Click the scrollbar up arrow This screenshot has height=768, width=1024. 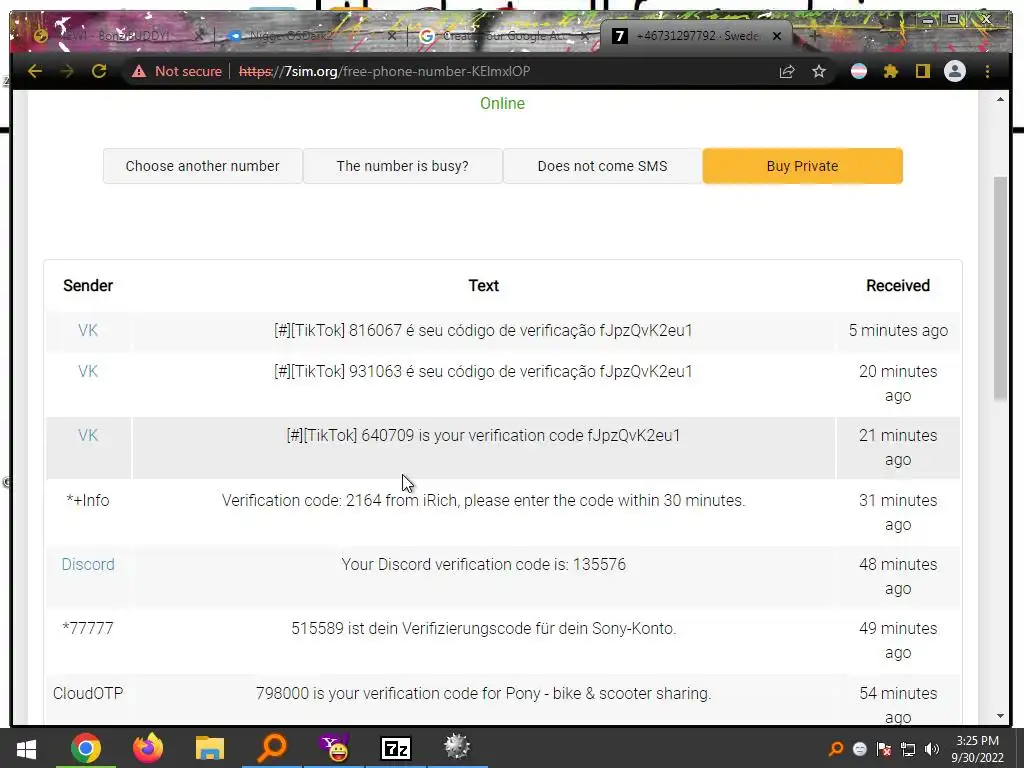pos(1000,99)
